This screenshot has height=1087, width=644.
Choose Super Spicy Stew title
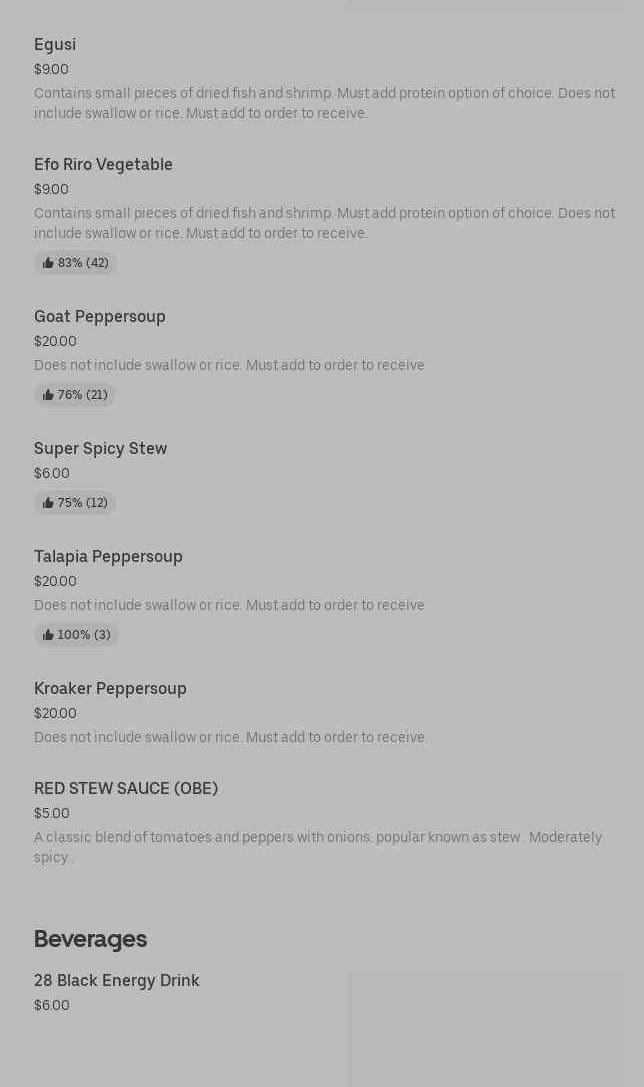pos(100,448)
